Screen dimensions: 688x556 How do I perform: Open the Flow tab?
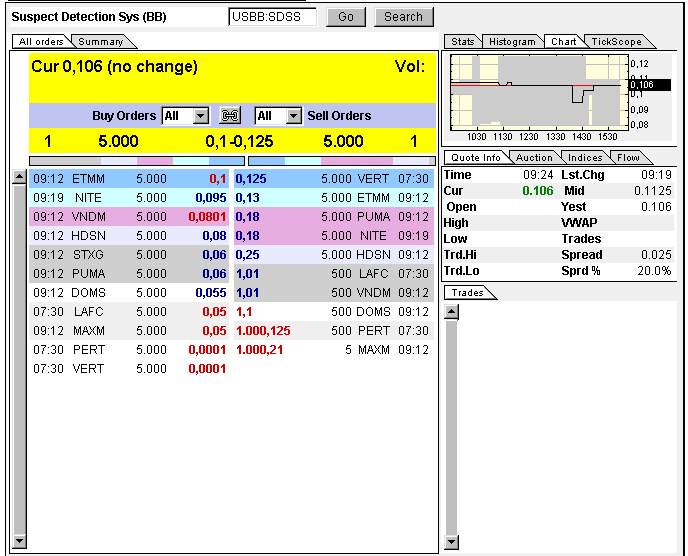click(628, 158)
